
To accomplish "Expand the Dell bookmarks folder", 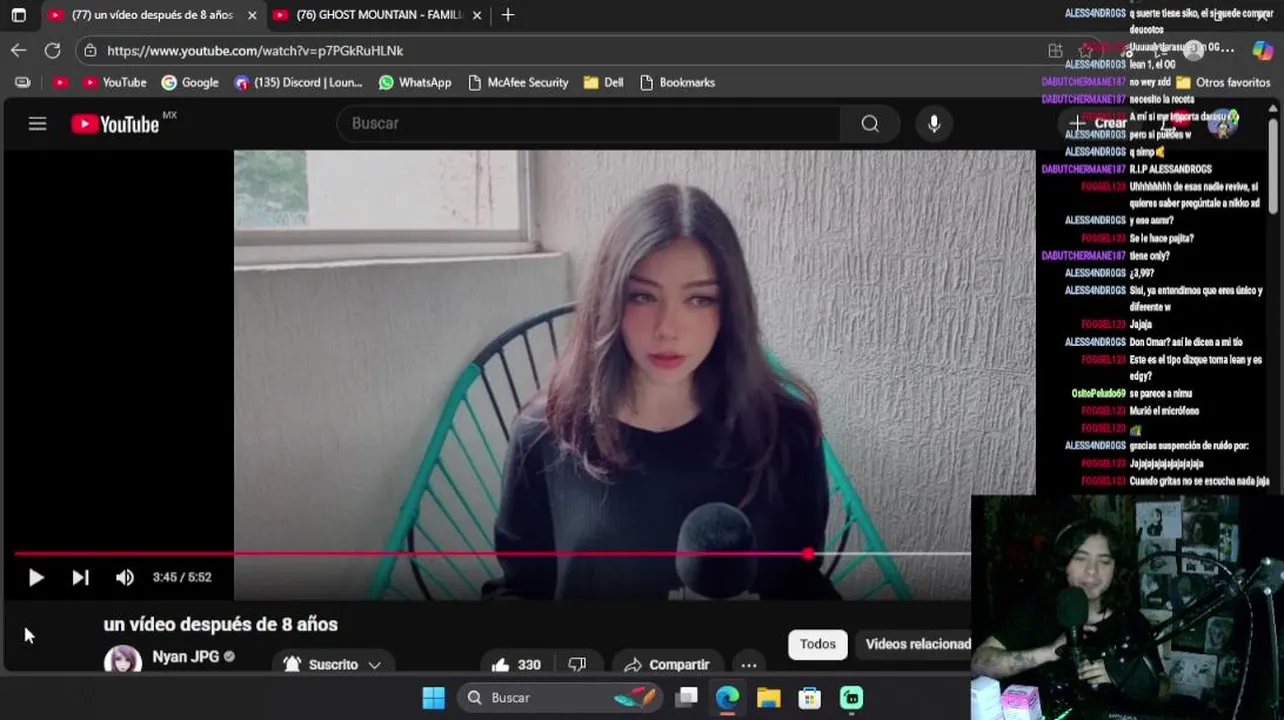I will click(603, 82).
